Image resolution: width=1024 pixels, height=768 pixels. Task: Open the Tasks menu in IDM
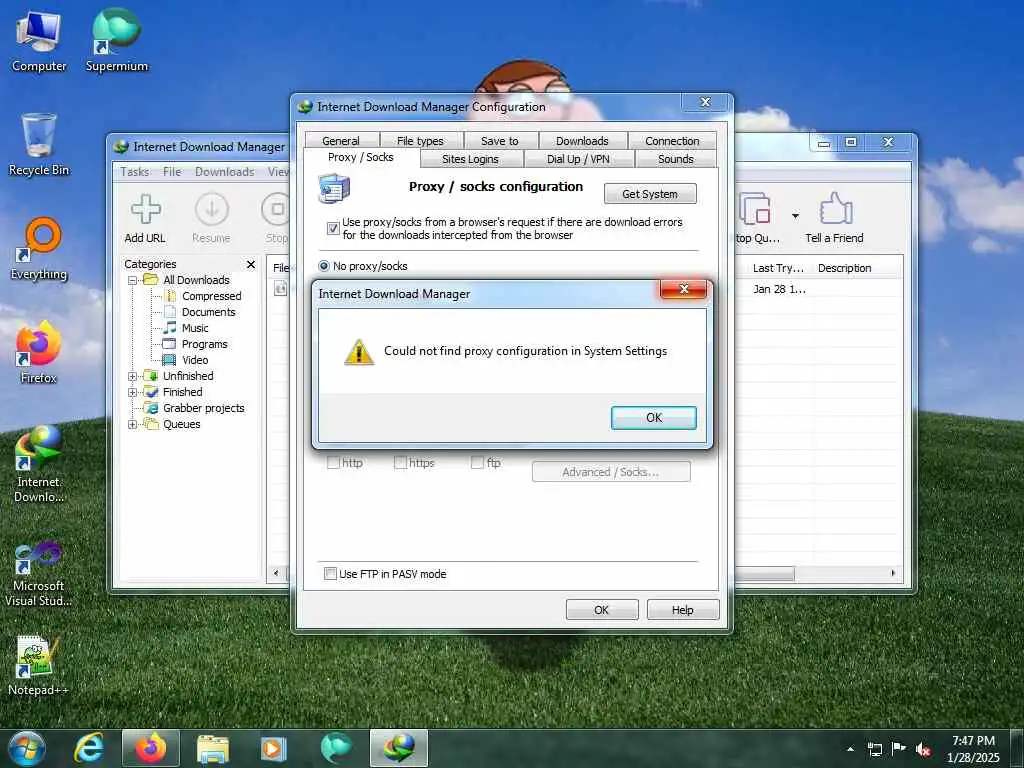point(135,172)
